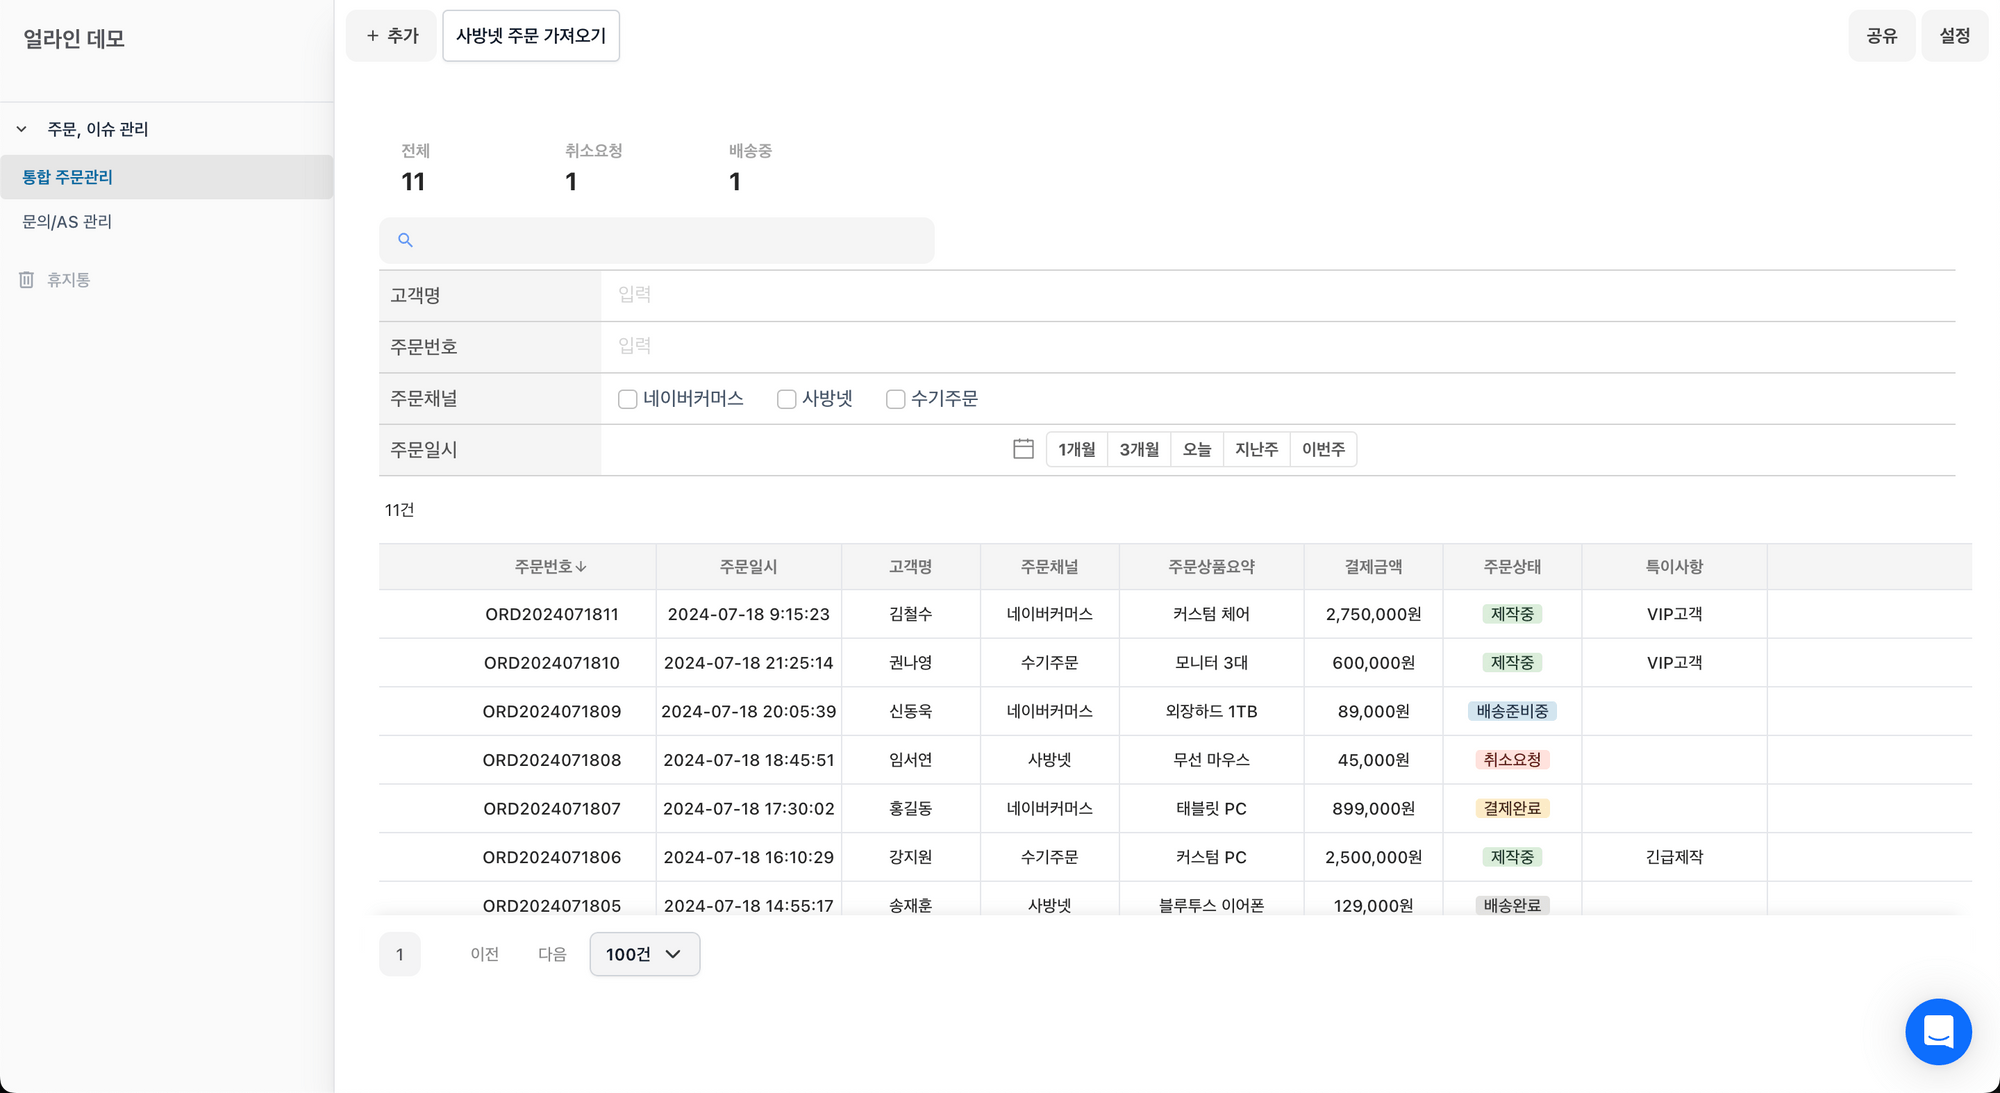
Task: Check the 네이버커머스 channel checkbox
Action: 628,399
